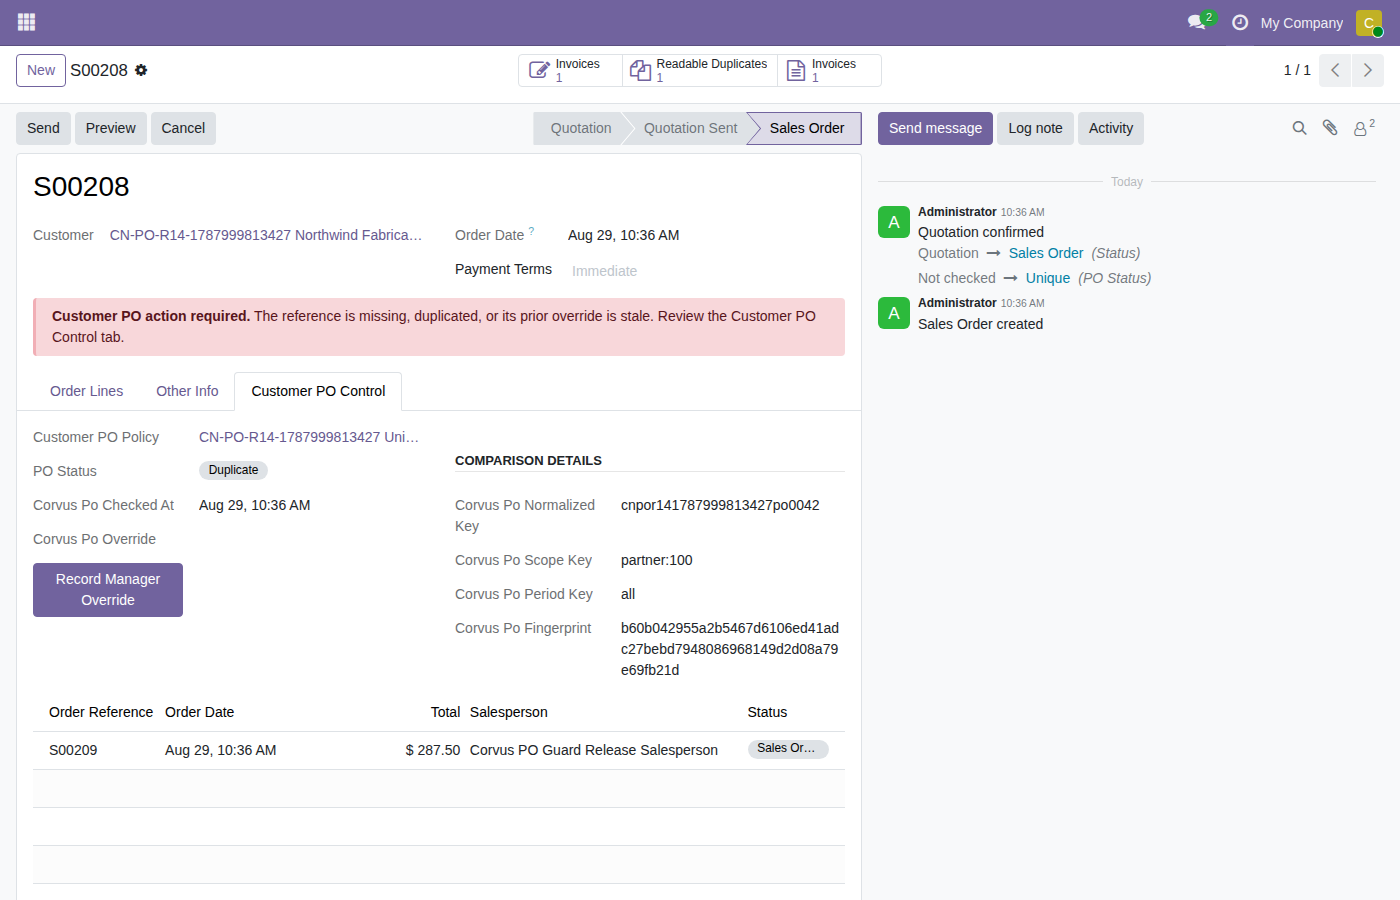Sort the table by Order Reference column
Image resolution: width=1400 pixels, height=900 pixels.
point(101,712)
